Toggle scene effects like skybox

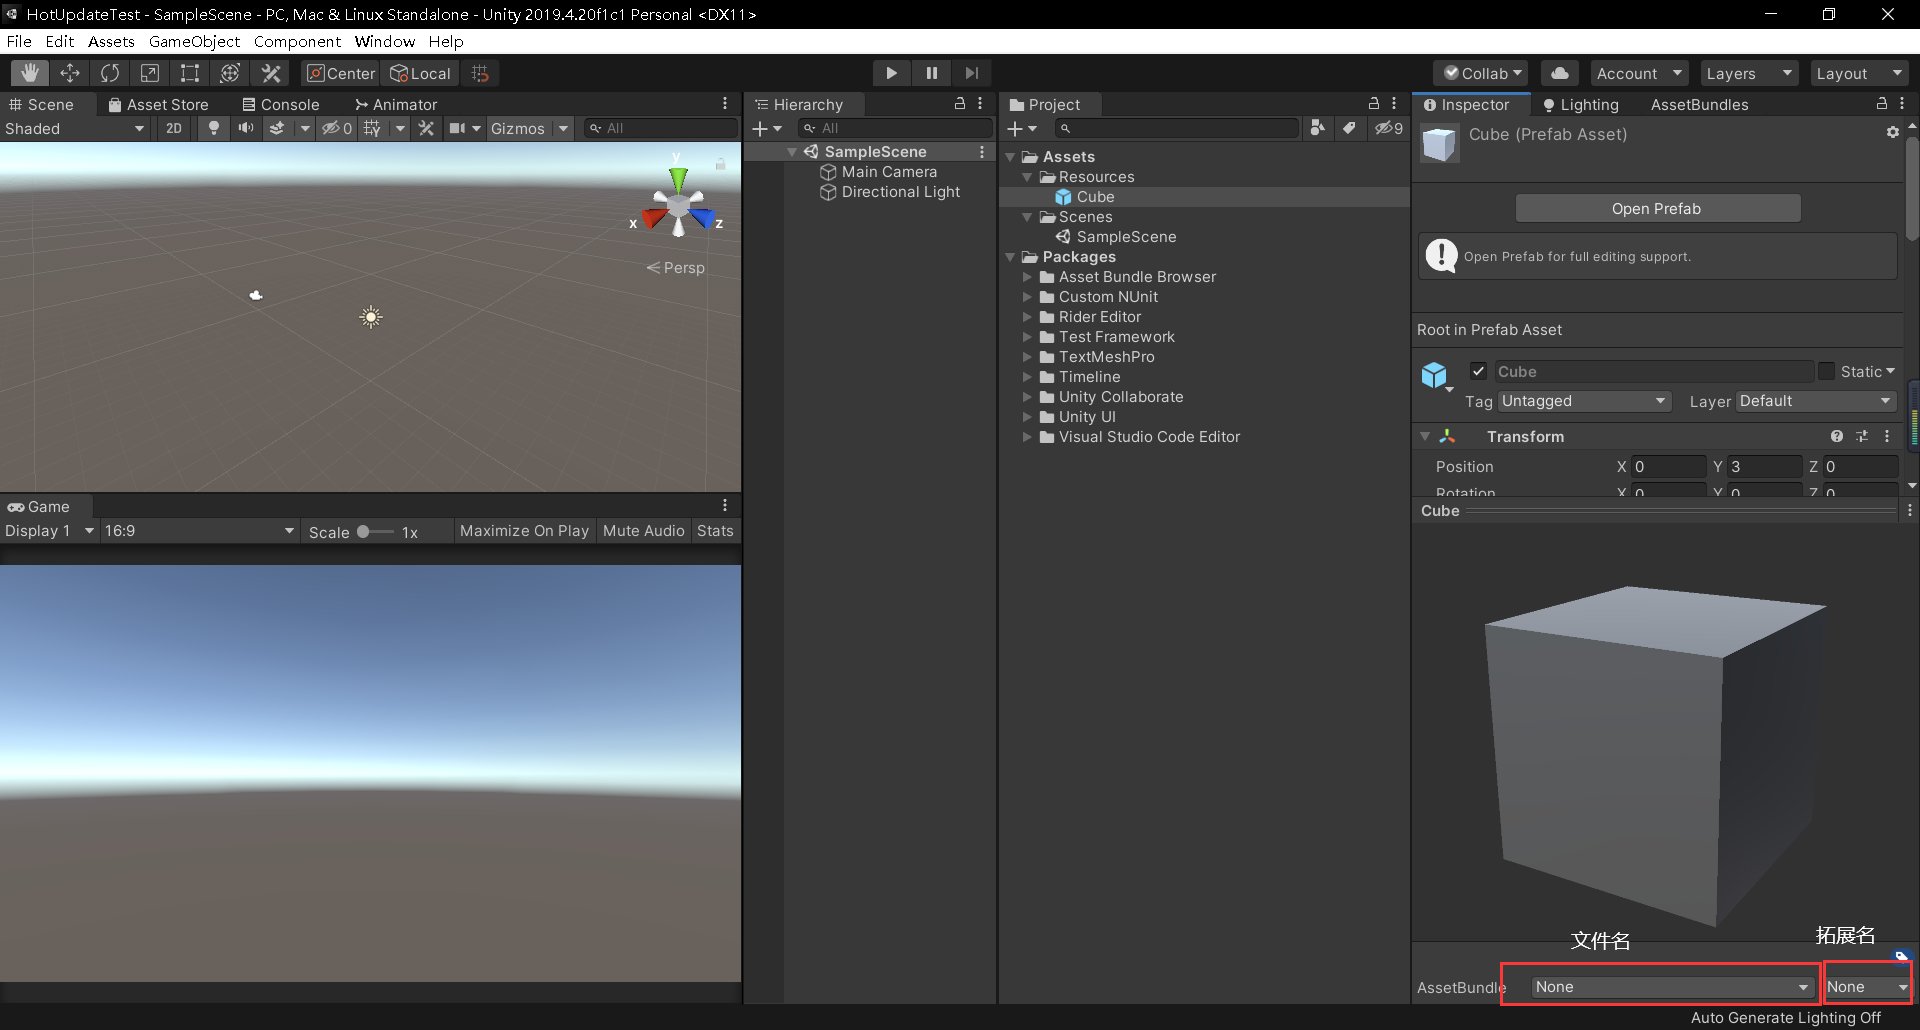click(x=277, y=128)
